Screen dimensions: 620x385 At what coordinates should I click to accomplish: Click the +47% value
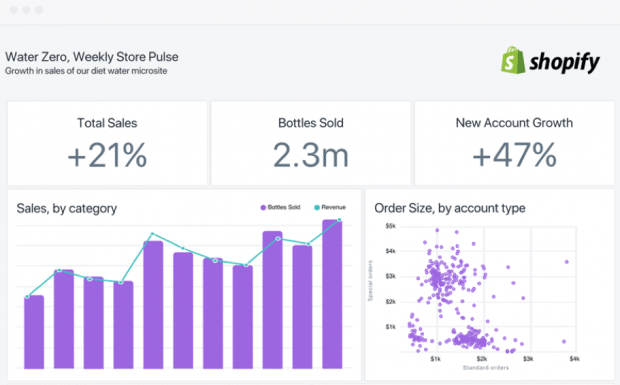514,155
